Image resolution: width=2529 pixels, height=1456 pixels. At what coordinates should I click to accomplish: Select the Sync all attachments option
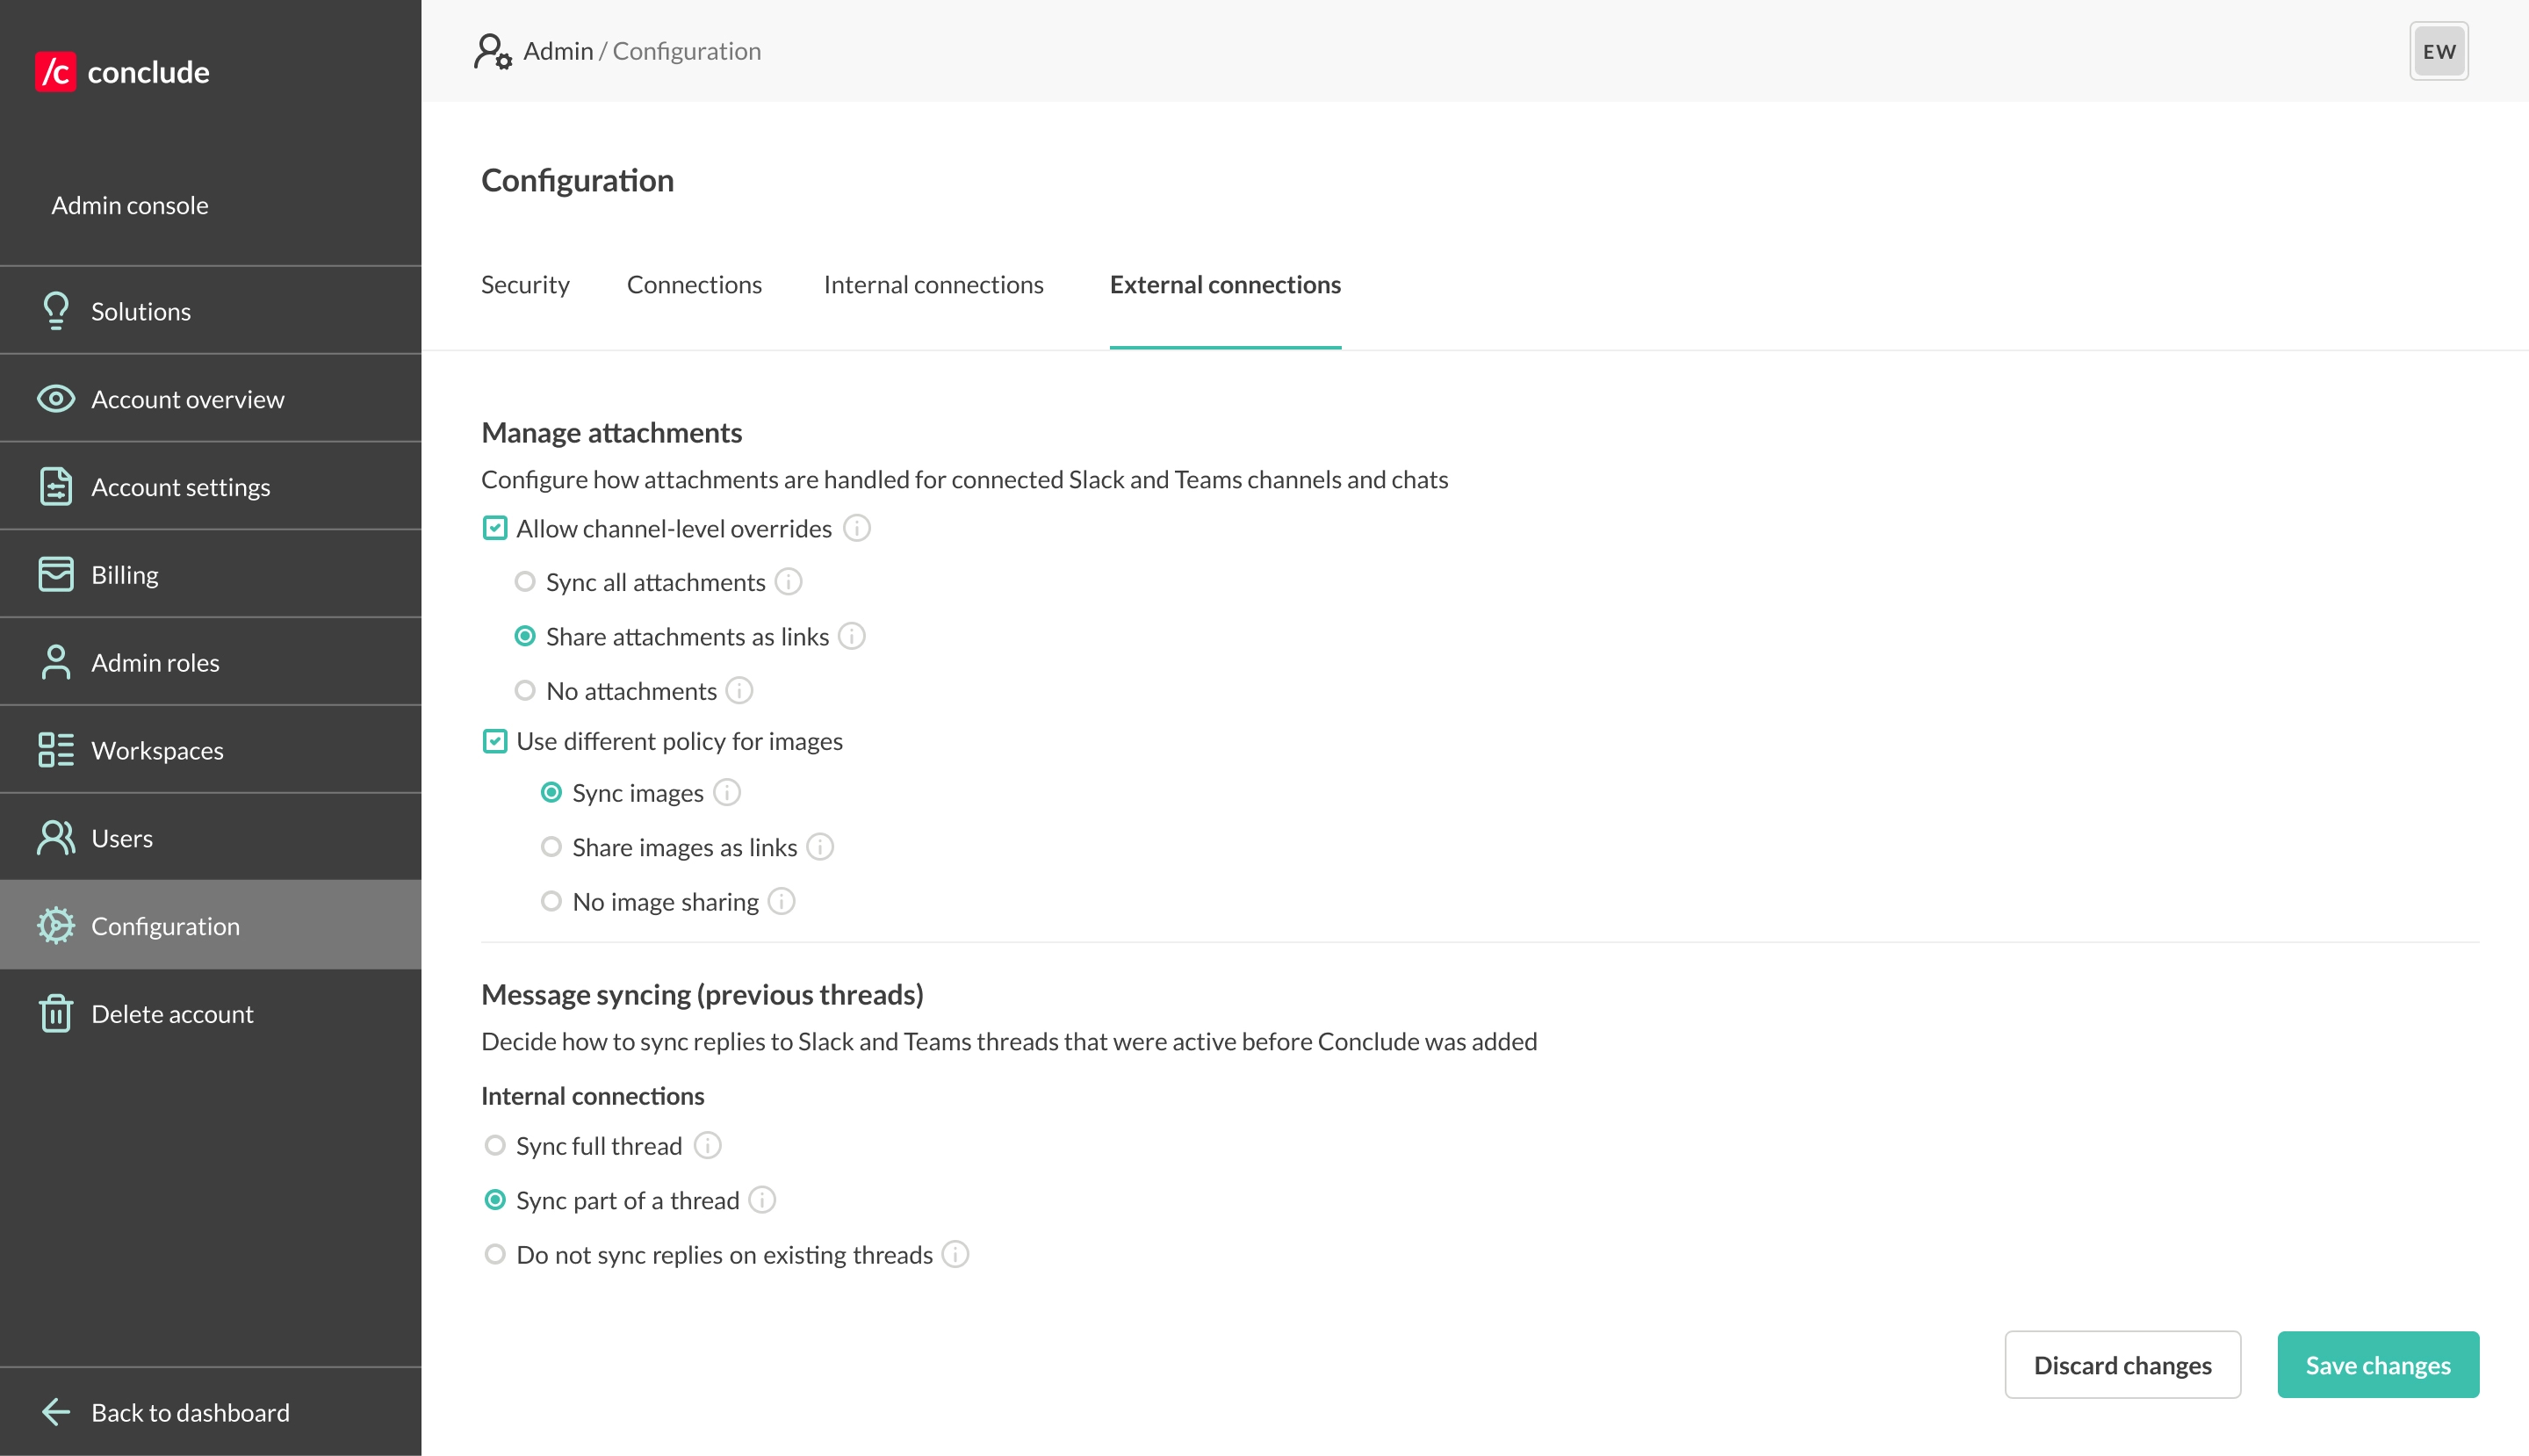tap(525, 581)
